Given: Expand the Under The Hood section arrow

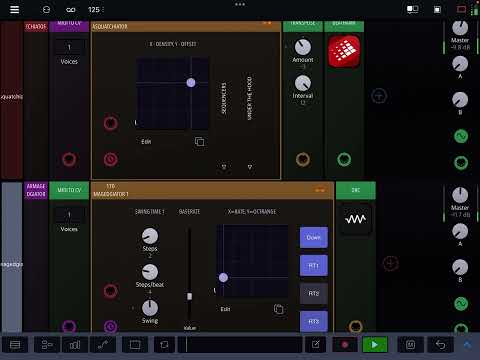Looking at the screenshot, I should [x=250, y=167].
